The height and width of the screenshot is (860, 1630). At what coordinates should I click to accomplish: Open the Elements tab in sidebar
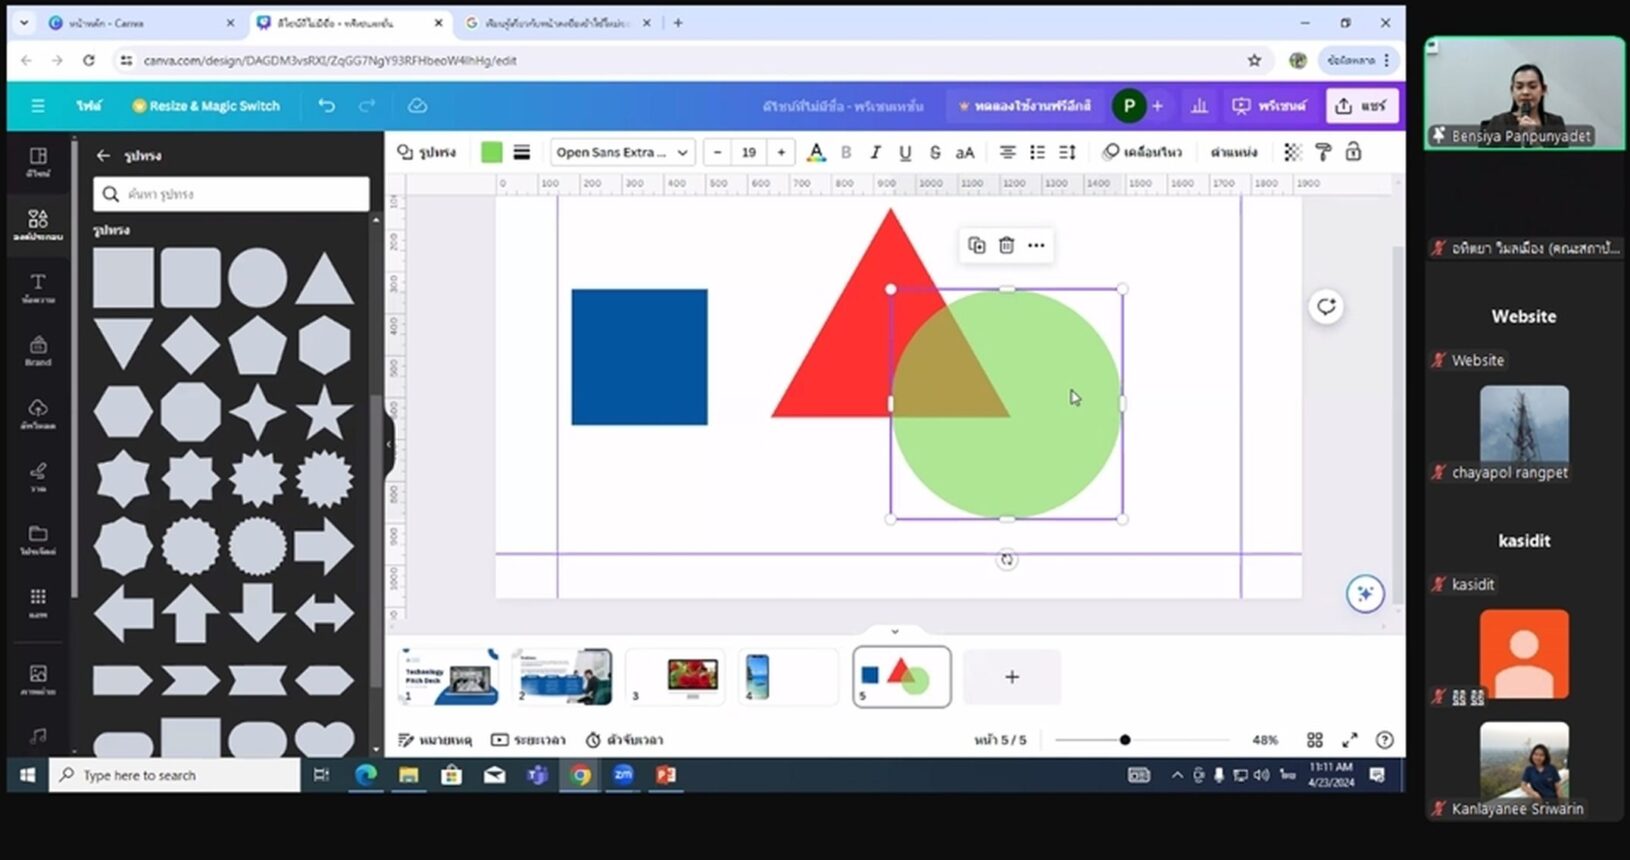[x=38, y=224]
